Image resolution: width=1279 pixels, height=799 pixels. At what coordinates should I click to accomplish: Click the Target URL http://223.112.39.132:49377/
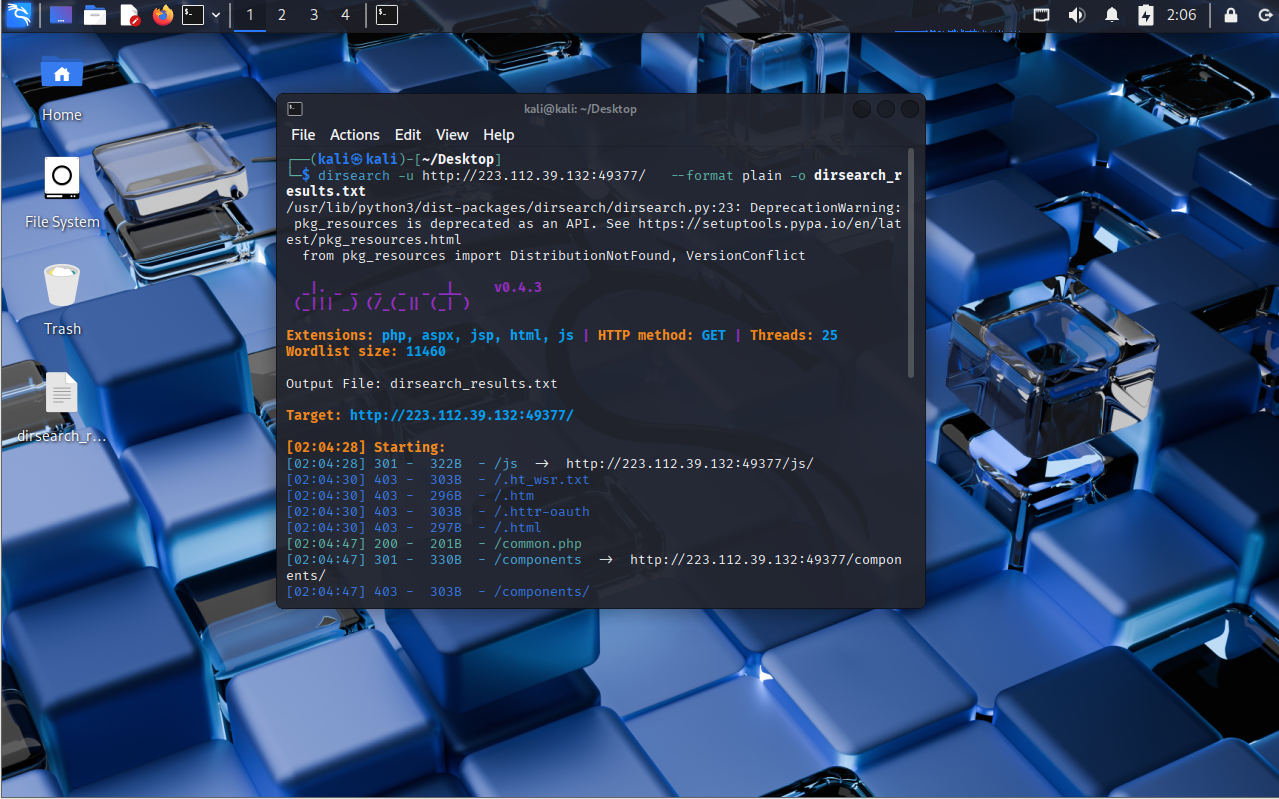(x=462, y=415)
